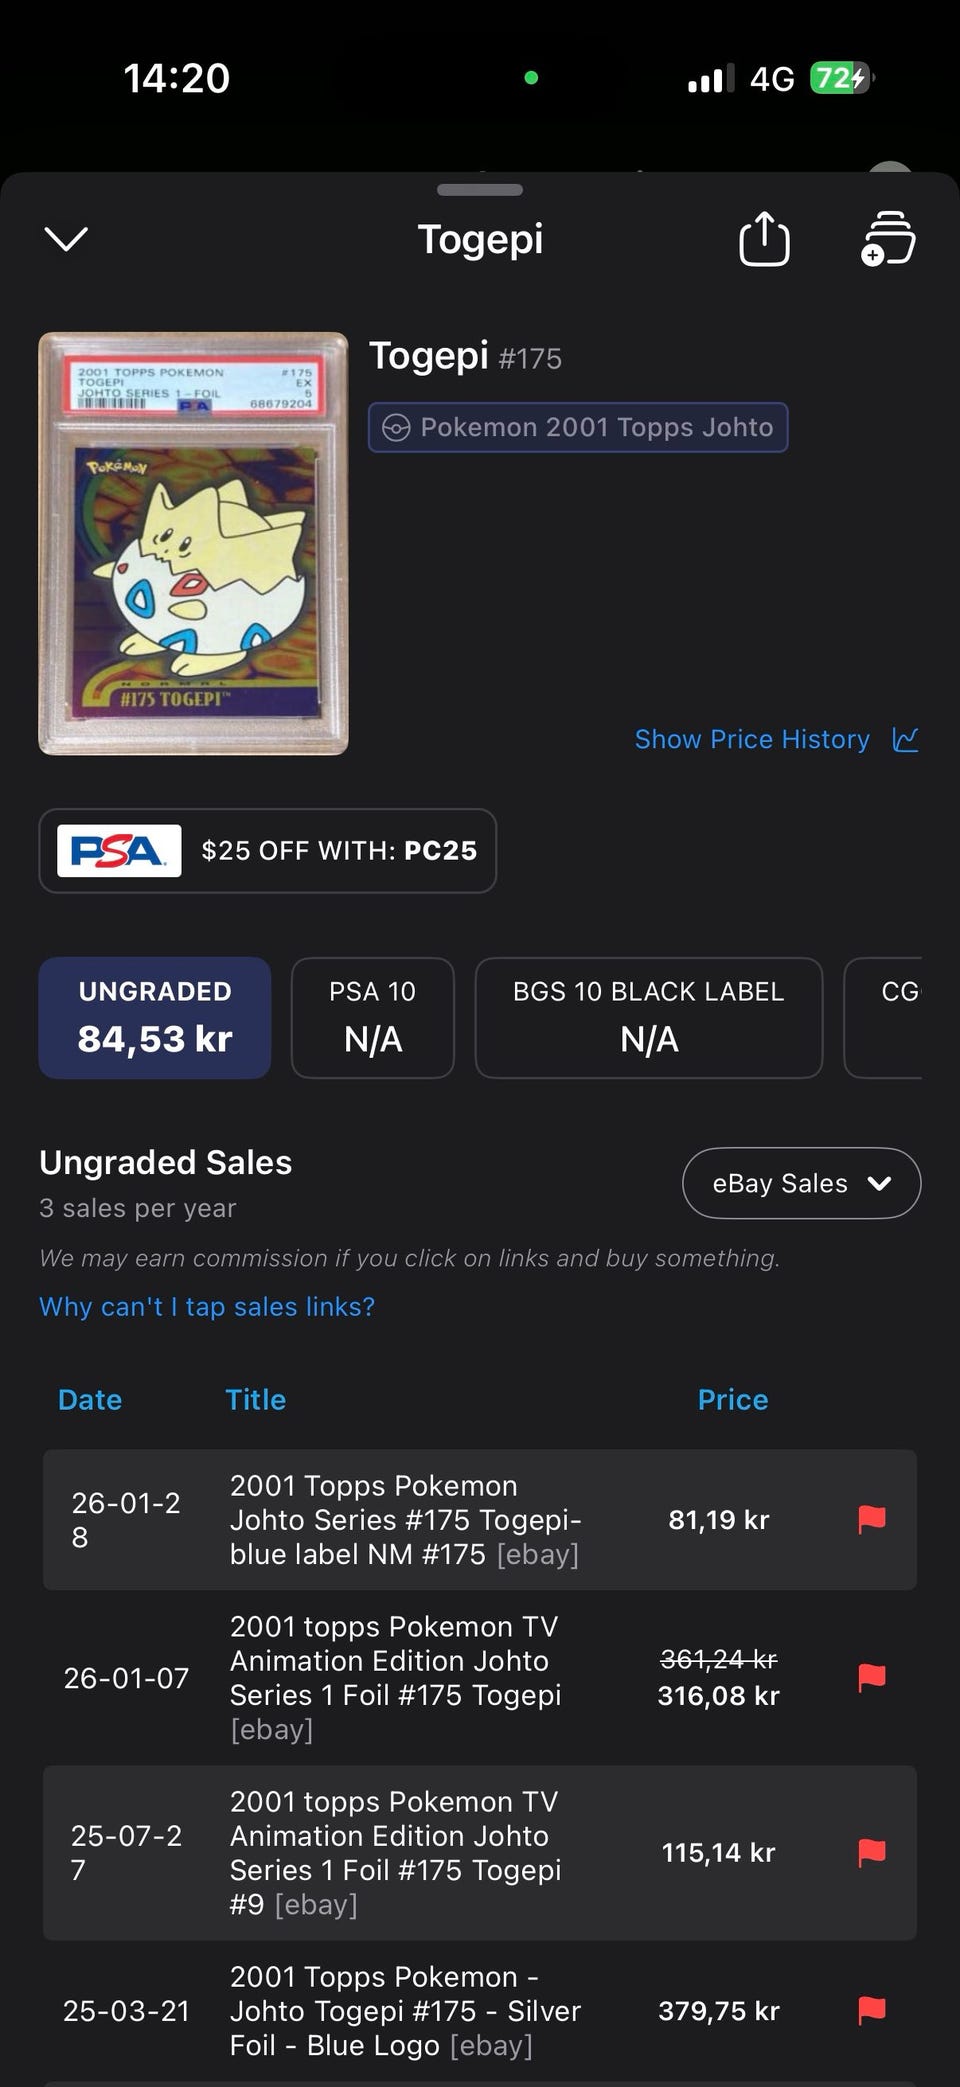Open the Pokemon 2001 Topps Johto set
The width and height of the screenshot is (960, 2087).
tap(578, 427)
